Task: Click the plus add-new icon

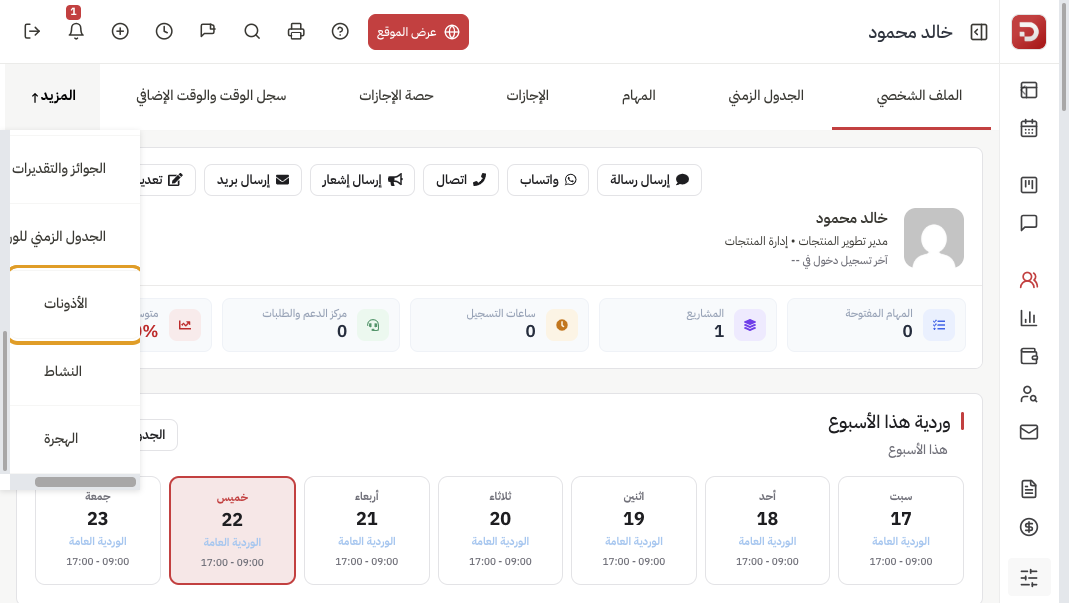Action: pos(120,31)
